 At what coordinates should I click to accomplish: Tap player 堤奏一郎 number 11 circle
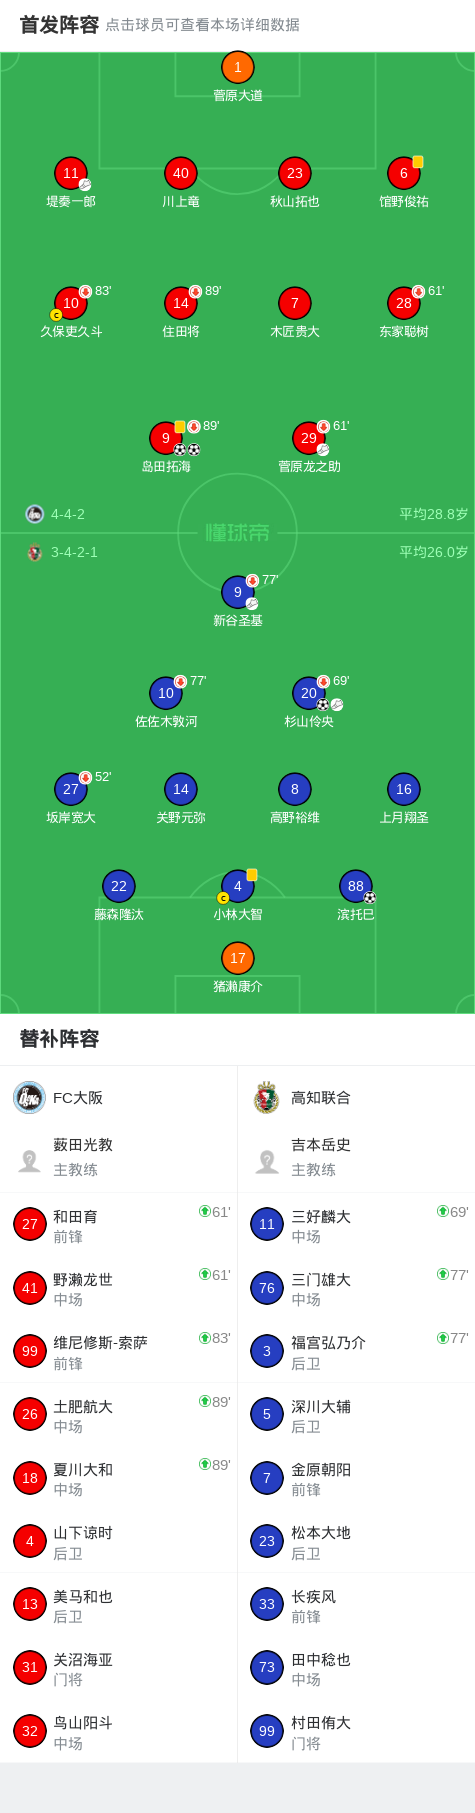click(71, 173)
